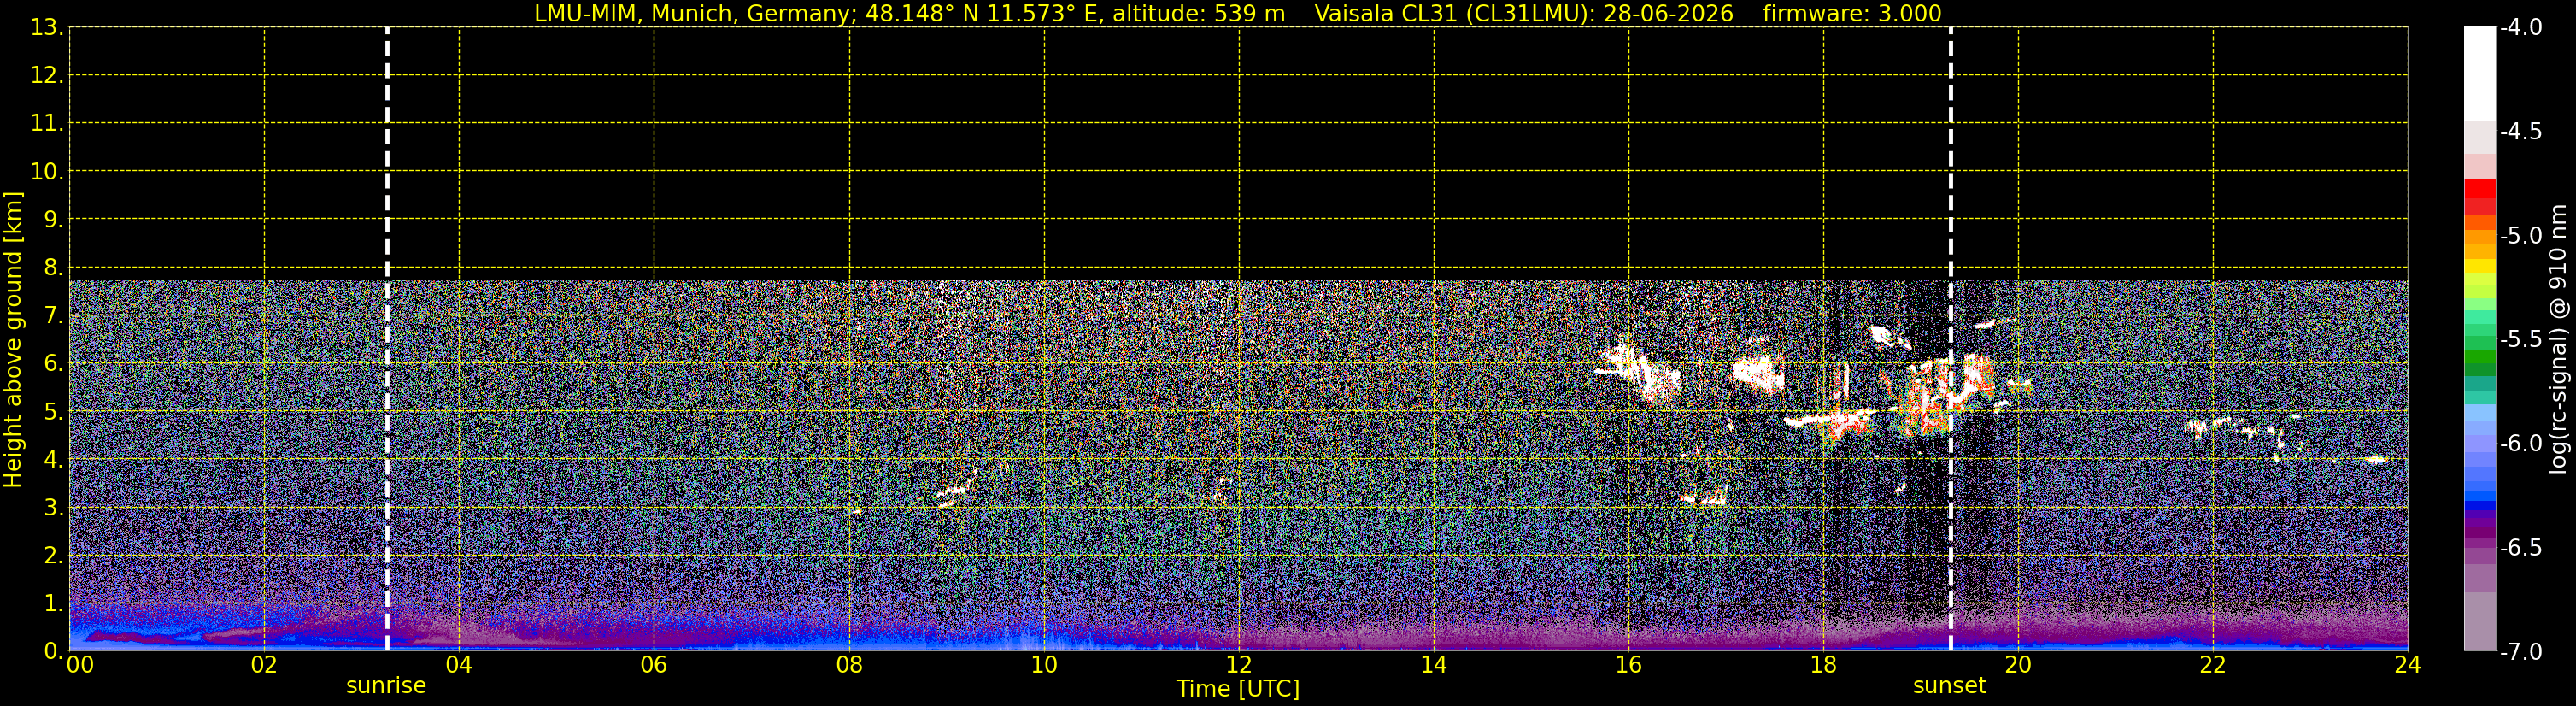Click the Time [UTC] axis label
This screenshot has width=2576, height=706.
[1238, 689]
